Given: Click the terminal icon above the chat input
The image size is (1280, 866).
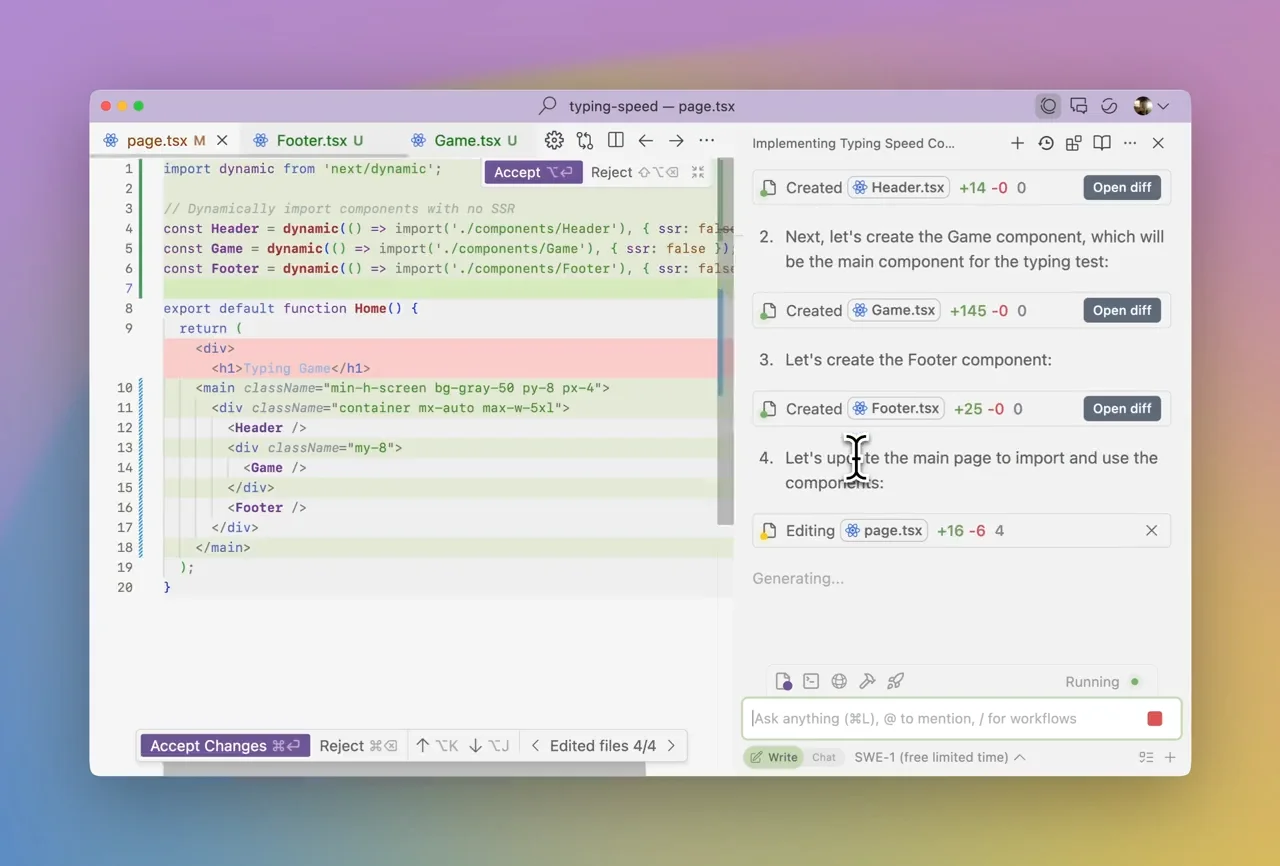Looking at the screenshot, I should click(x=811, y=681).
